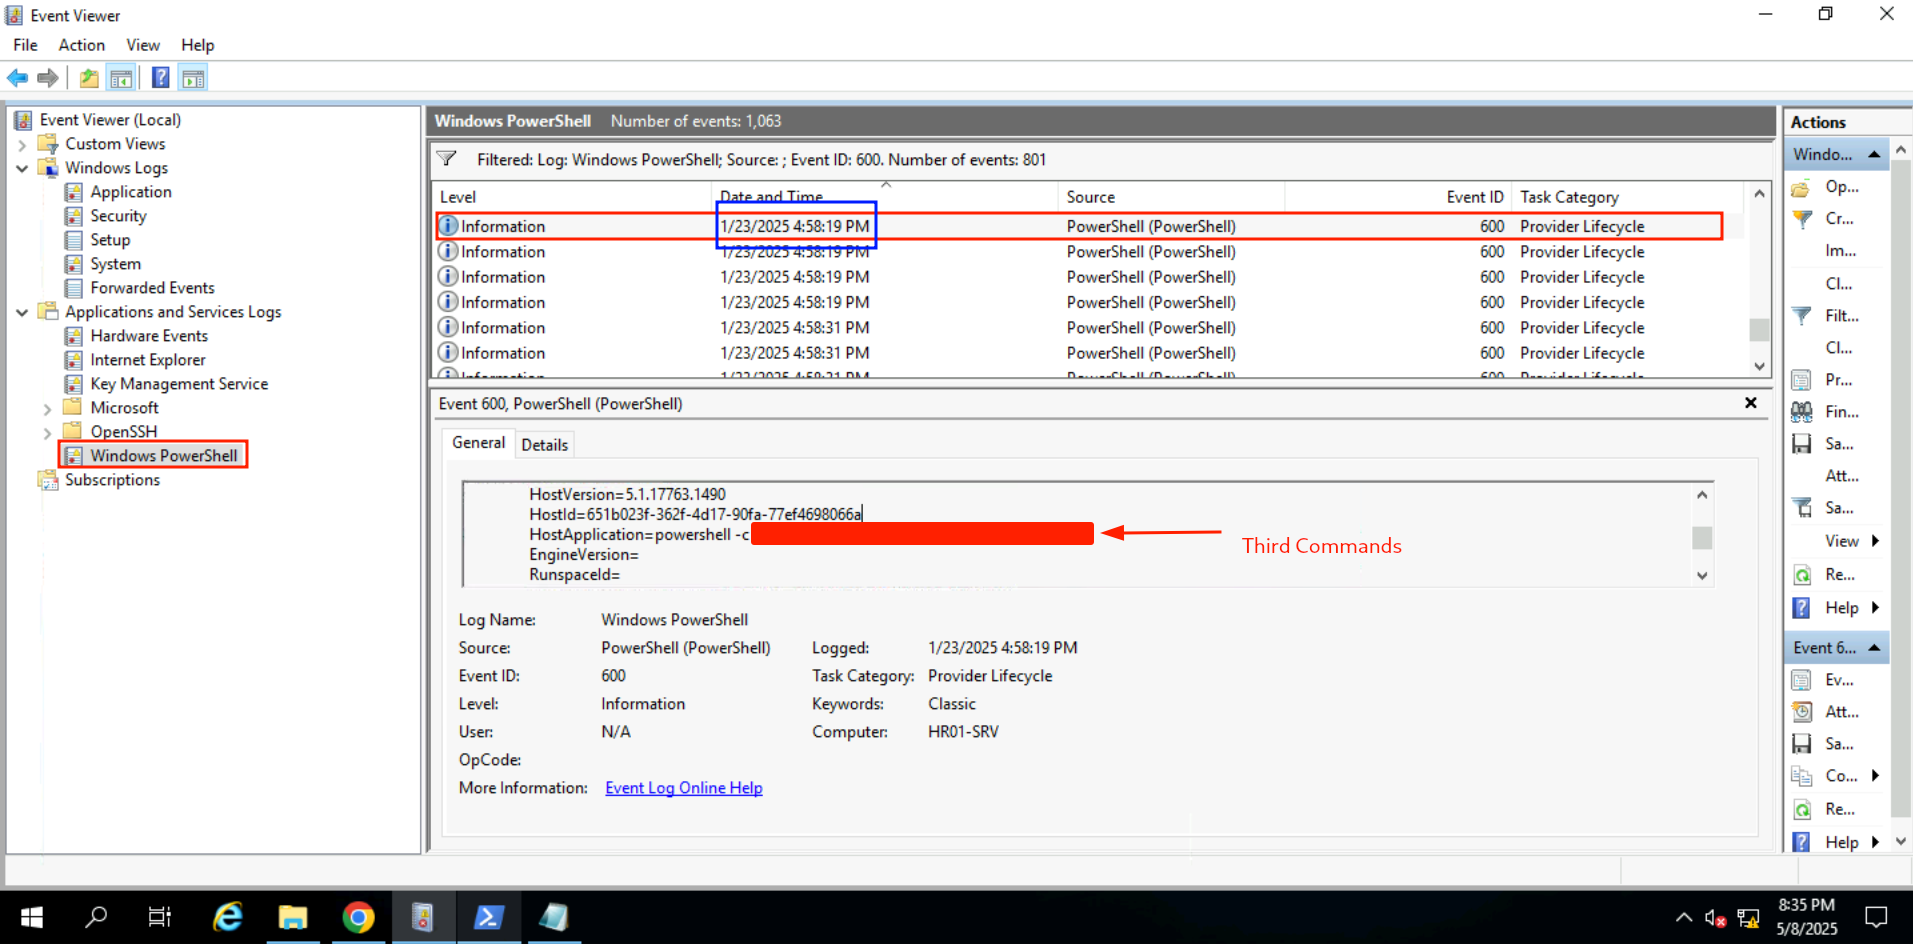Select the System log
The image size is (1913, 944).
115,264
